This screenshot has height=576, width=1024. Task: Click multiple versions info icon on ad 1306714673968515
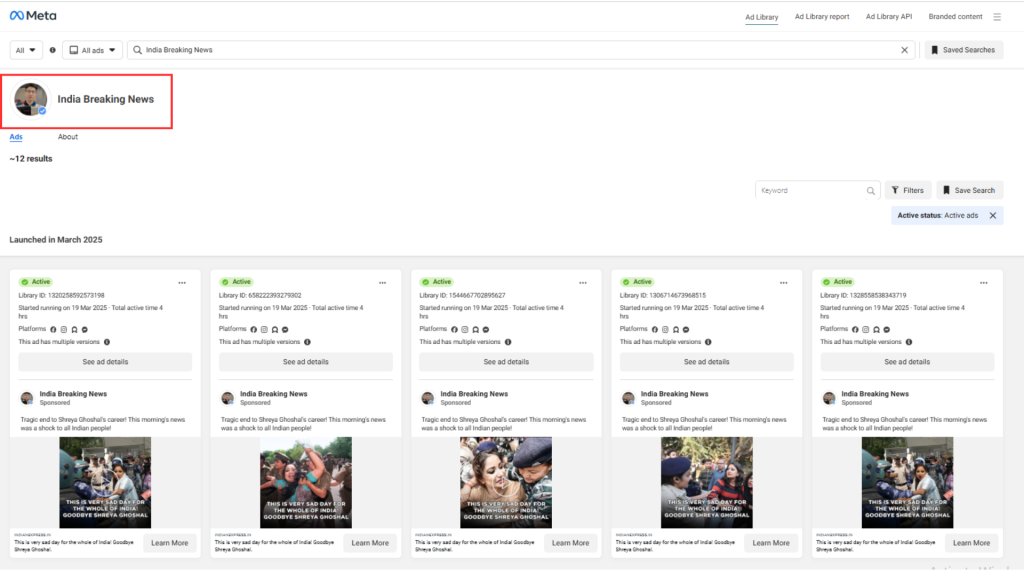(708, 342)
